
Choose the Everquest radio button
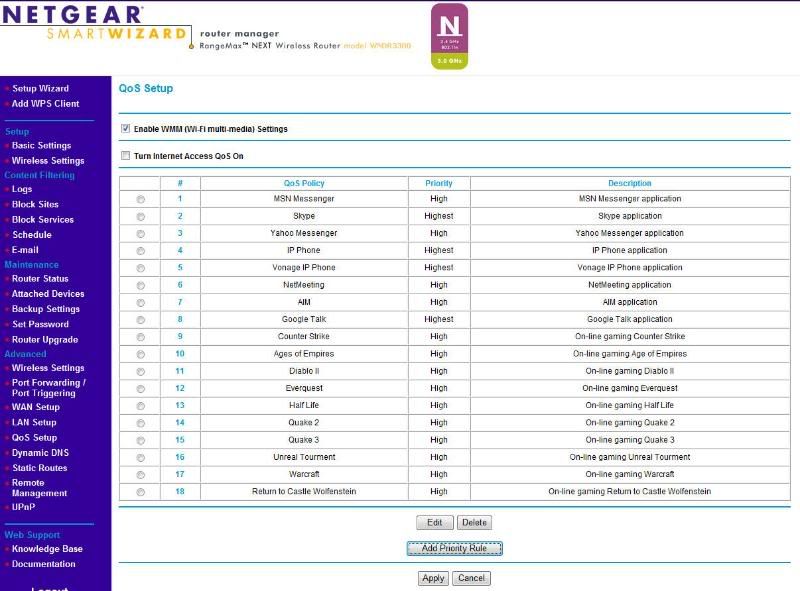(x=140, y=389)
